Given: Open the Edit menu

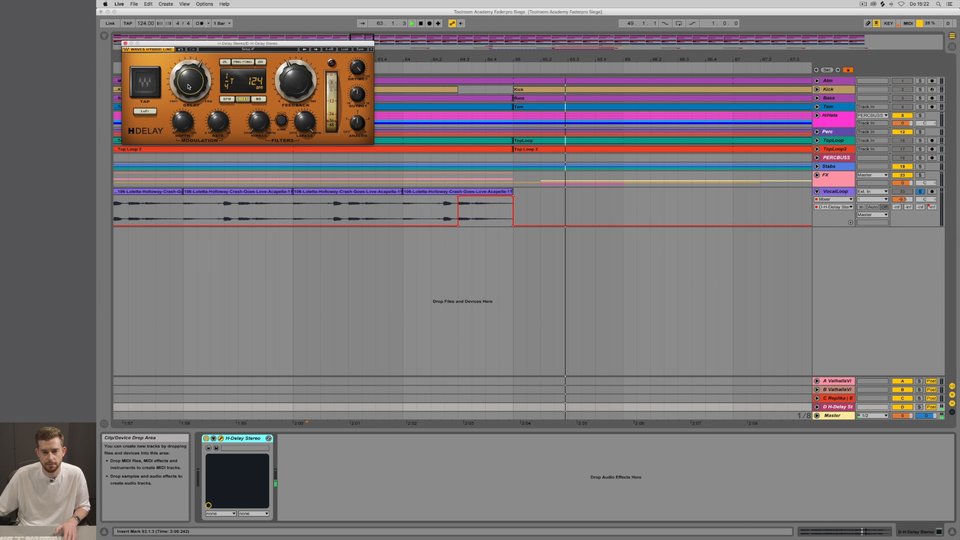Looking at the screenshot, I should pyautogui.click(x=148, y=4).
